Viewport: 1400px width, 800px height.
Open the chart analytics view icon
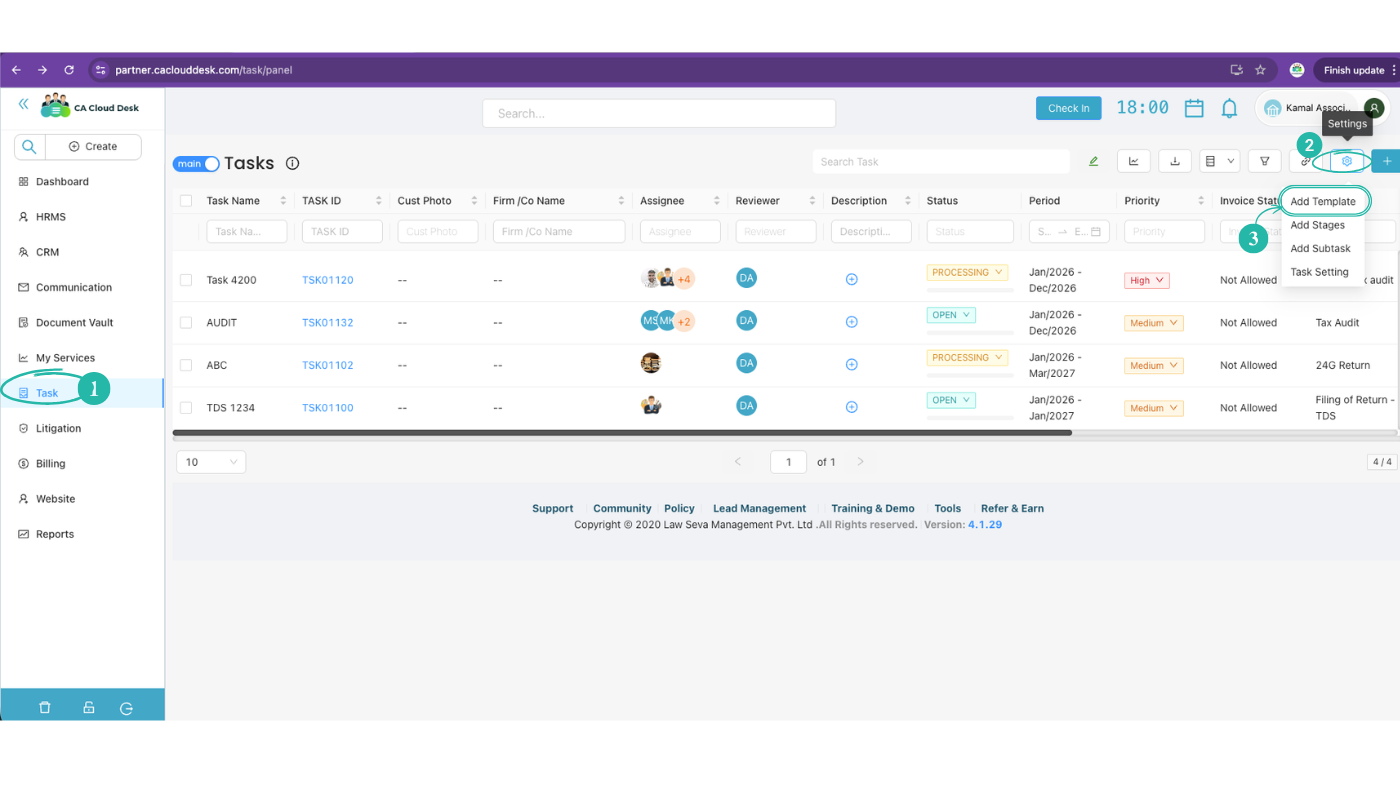(x=1134, y=160)
